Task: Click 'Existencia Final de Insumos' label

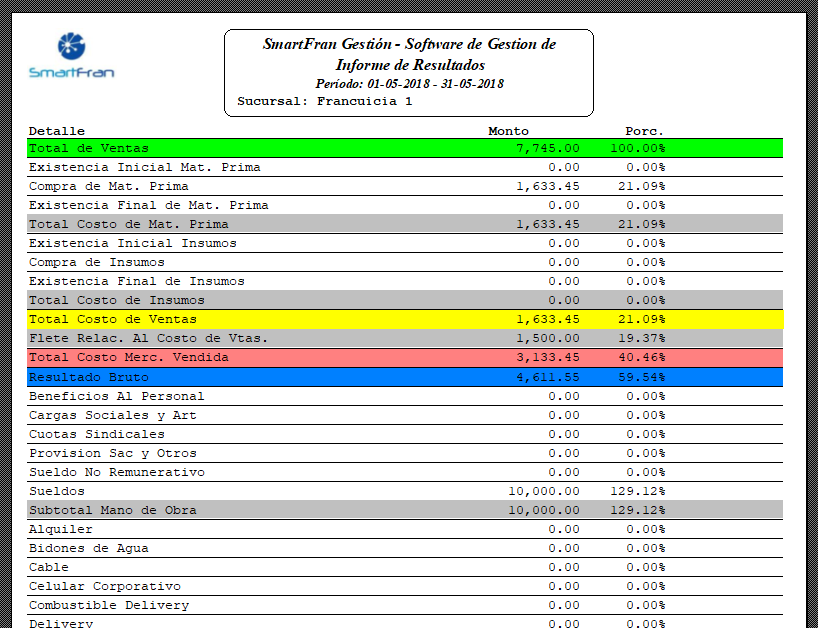Action: (x=137, y=281)
